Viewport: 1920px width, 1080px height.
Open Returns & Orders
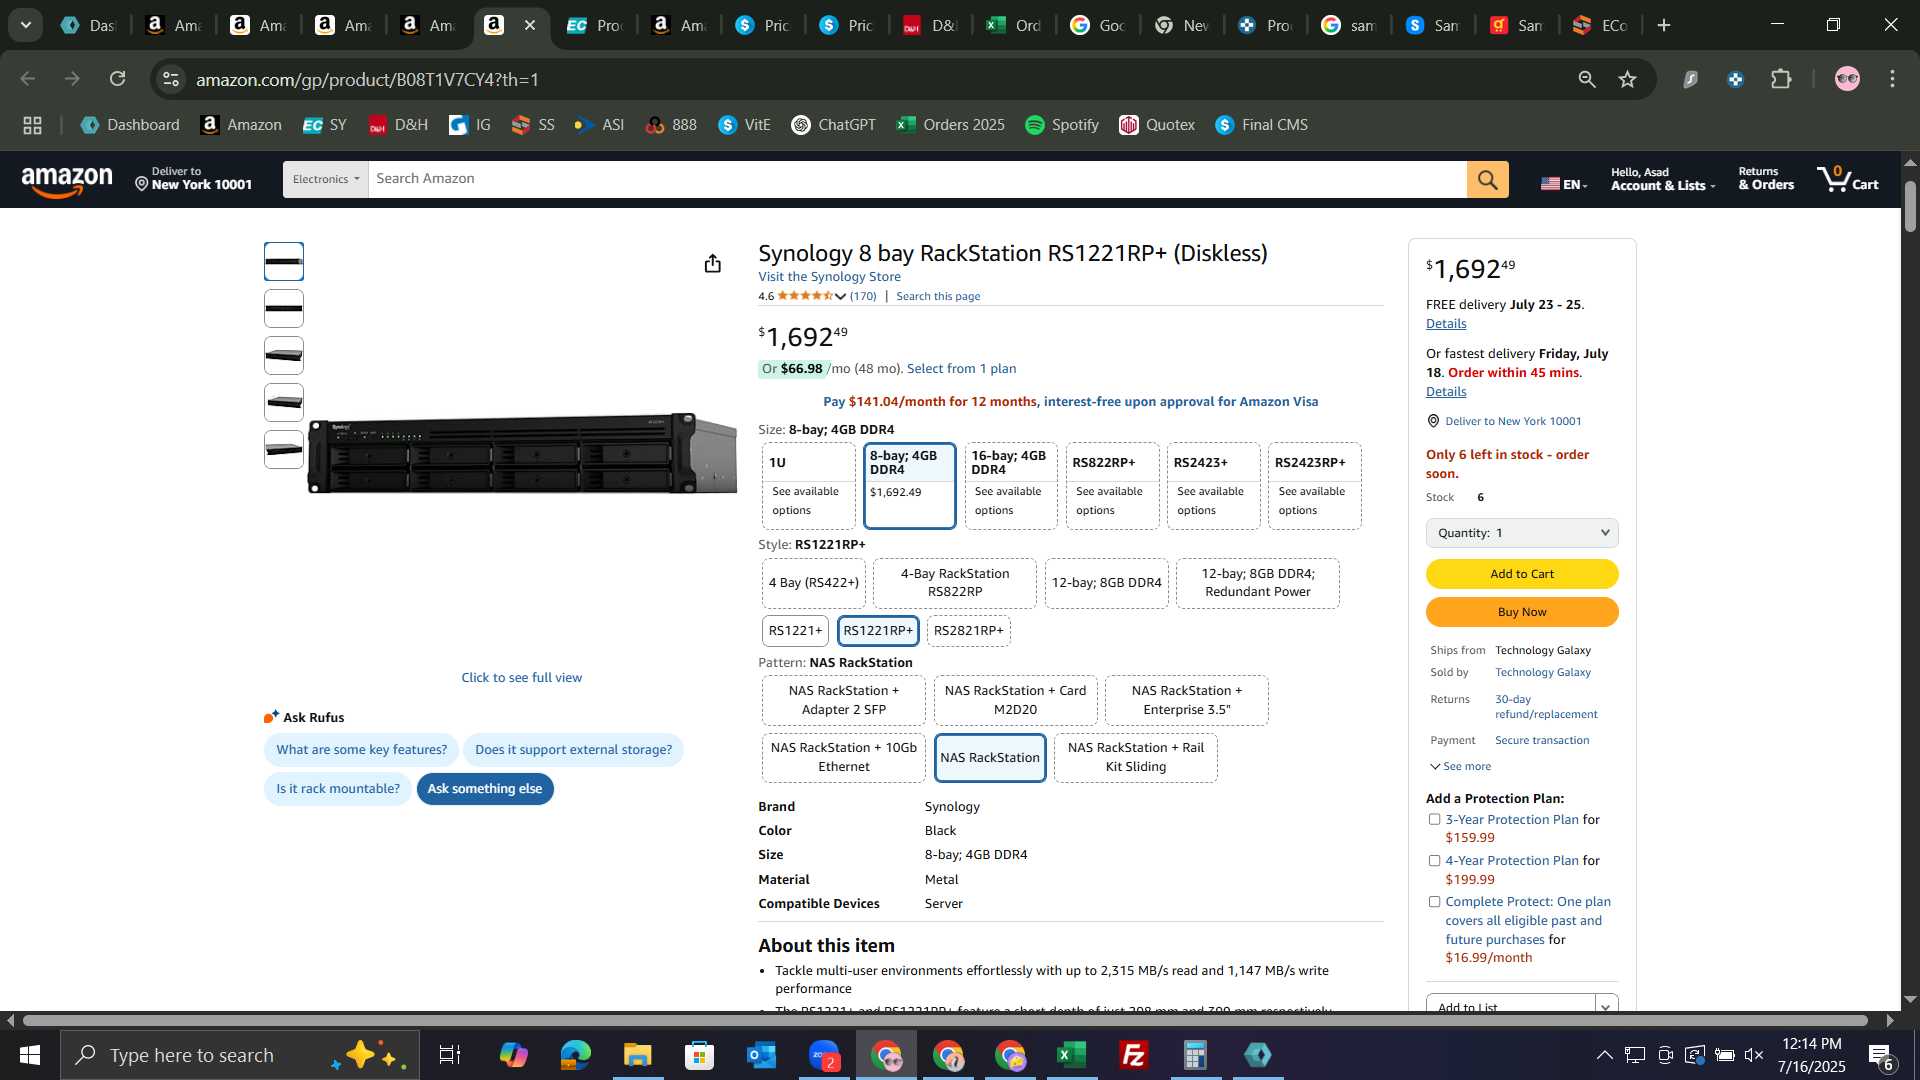click(1766, 179)
